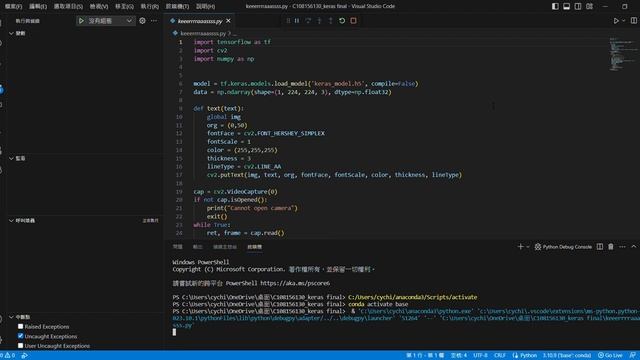The image size is (640, 360).
Task: Create a new terminal with plus icon
Action: pyautogui.click(x=520, y=247)
